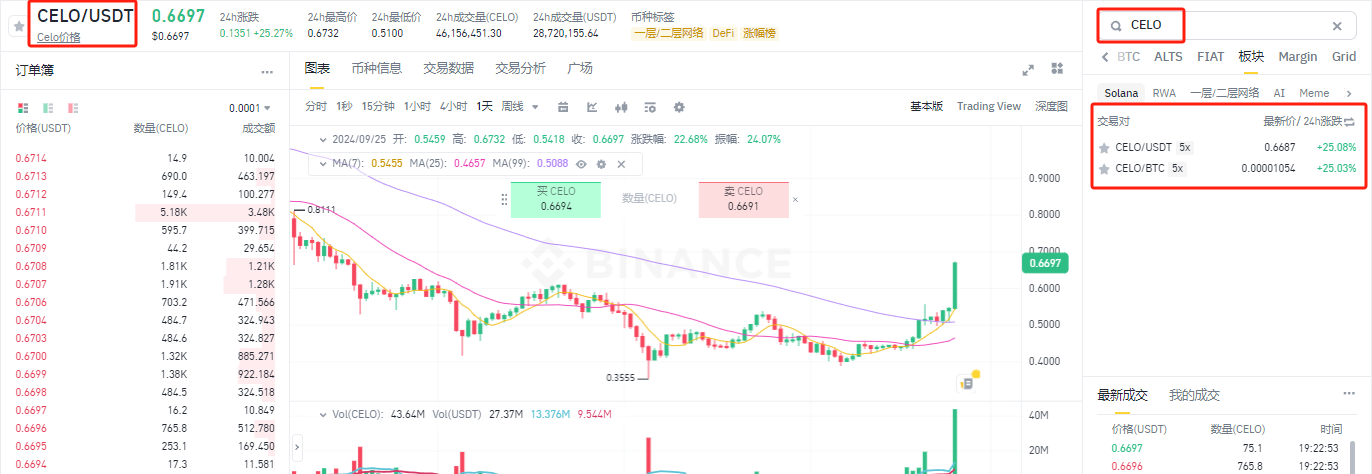
Task: Show only sell orders in order book
Action: (72, 107)
